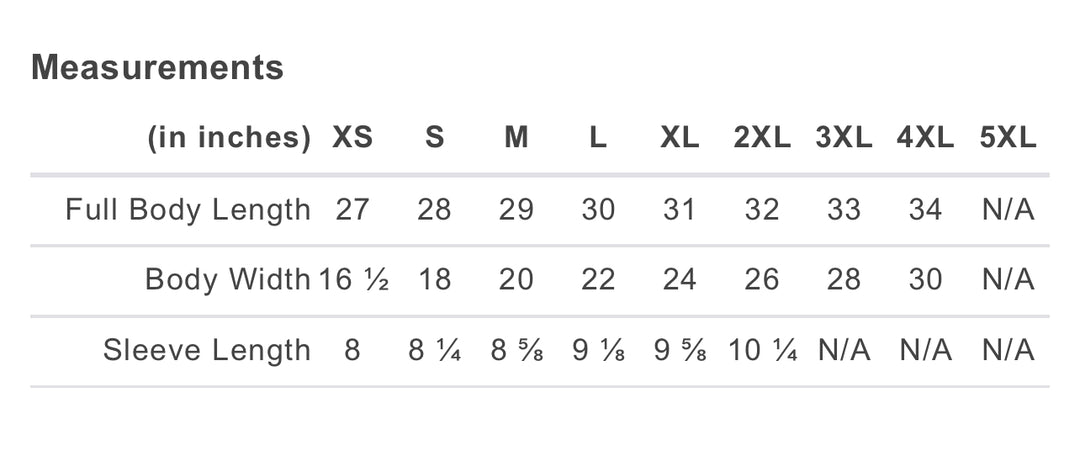Click the M sleeve length 8 ⅝ value
This screenshot has height=451, width=1080.
516,350
